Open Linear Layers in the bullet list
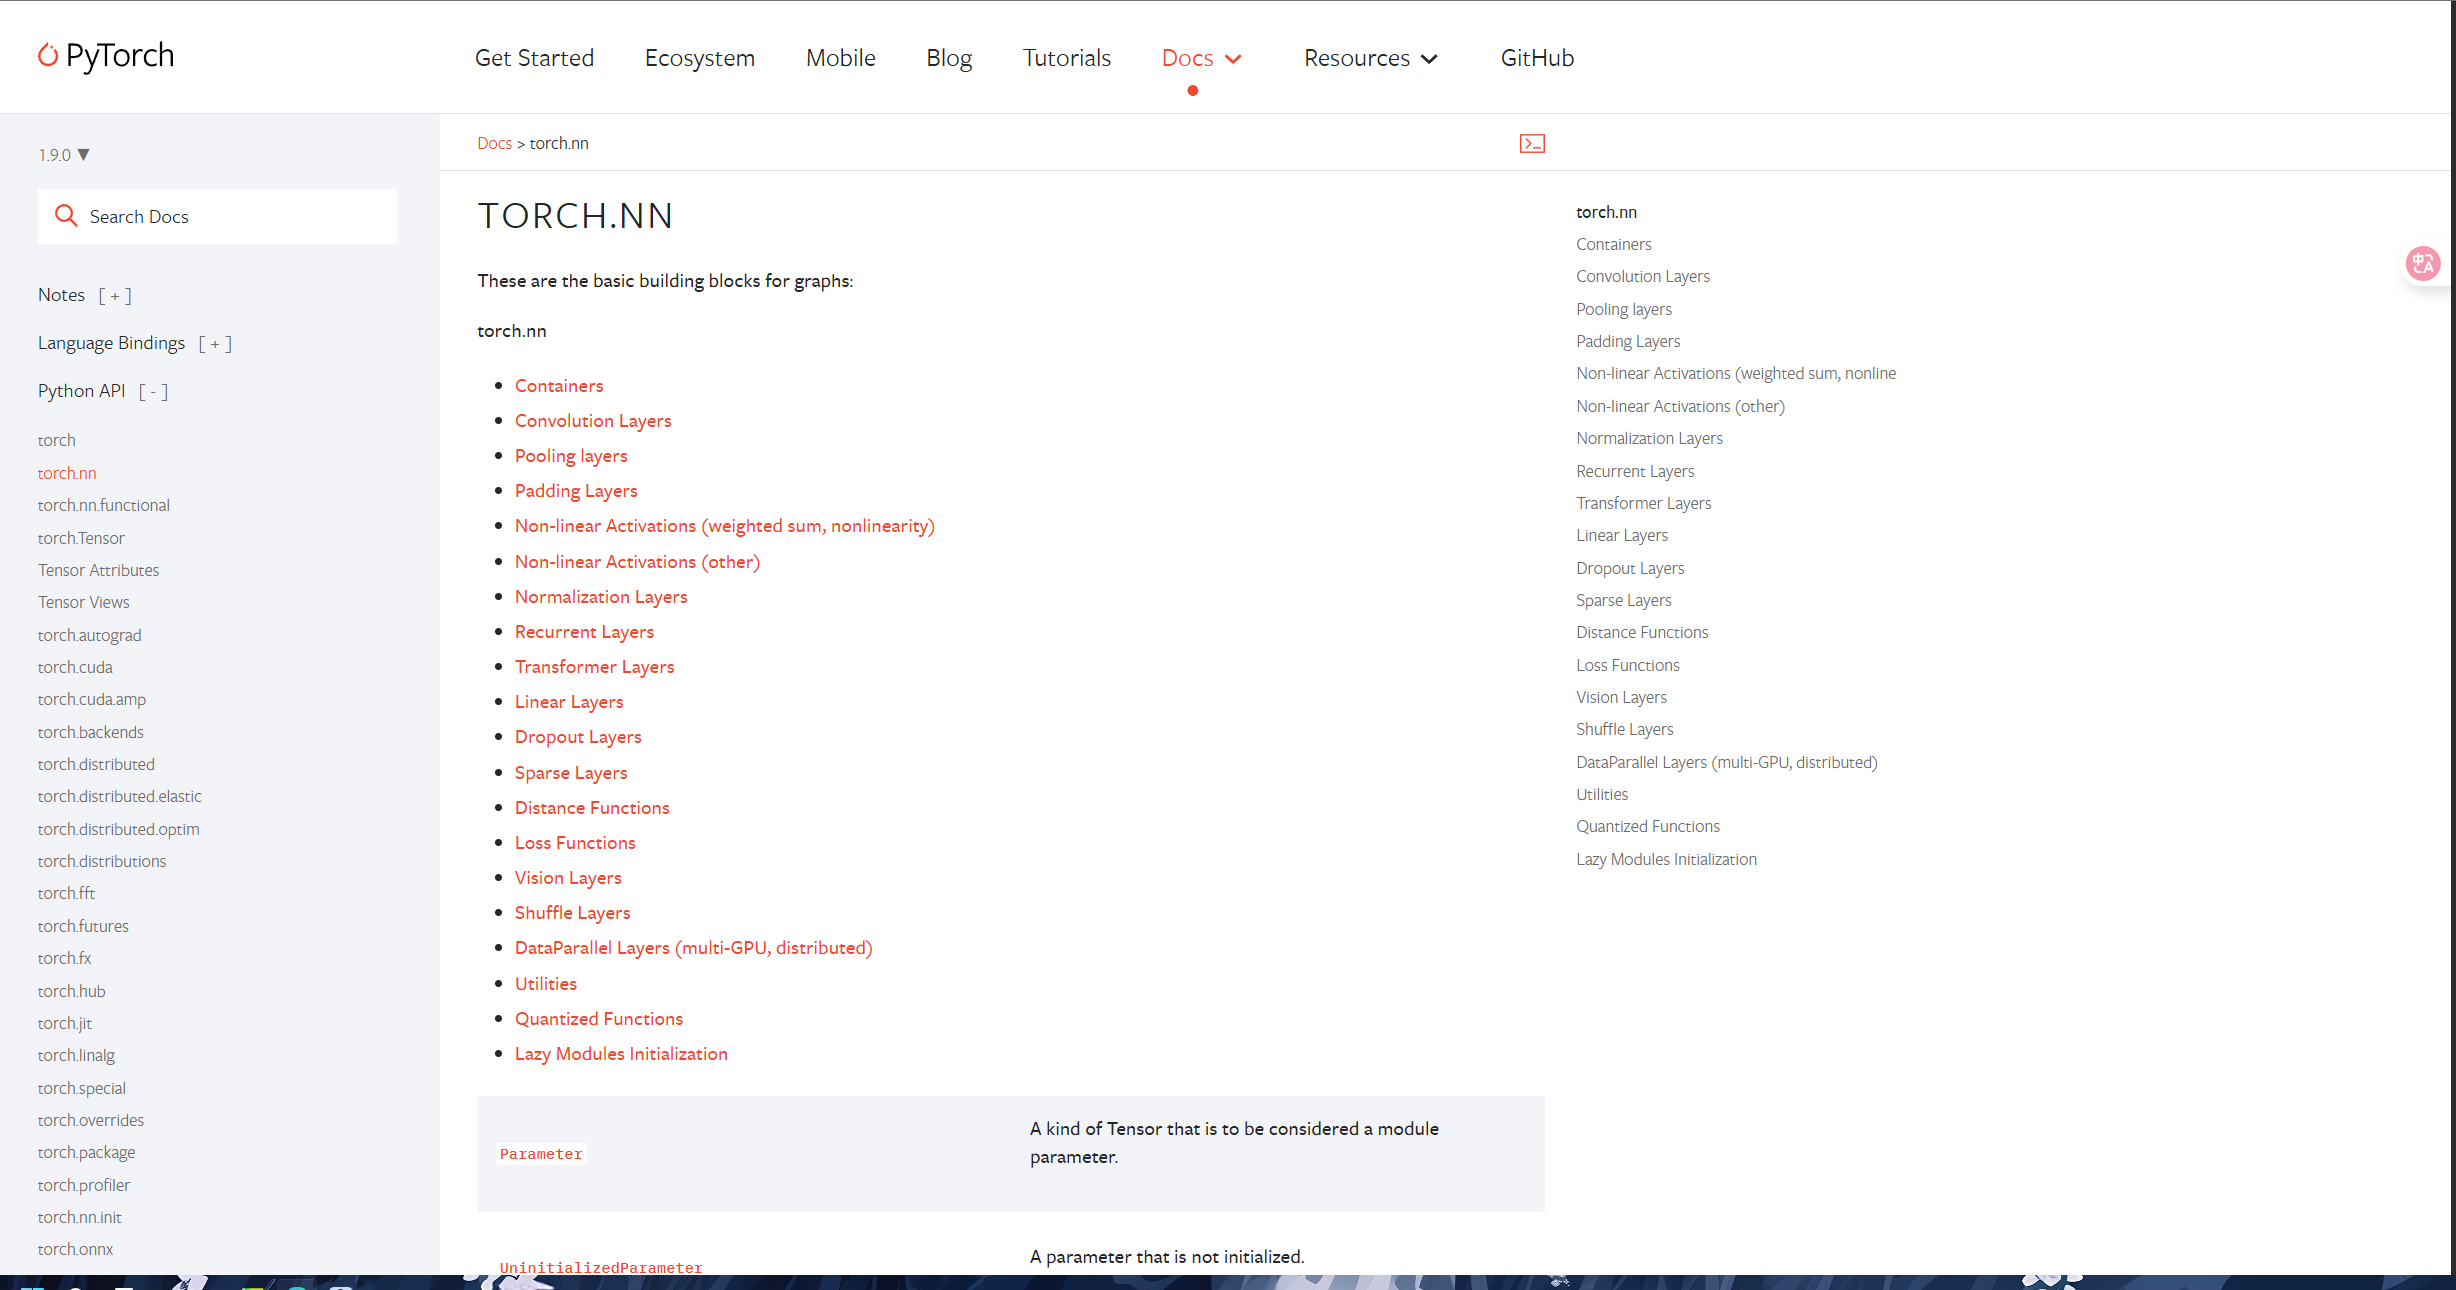 (569, 702)
